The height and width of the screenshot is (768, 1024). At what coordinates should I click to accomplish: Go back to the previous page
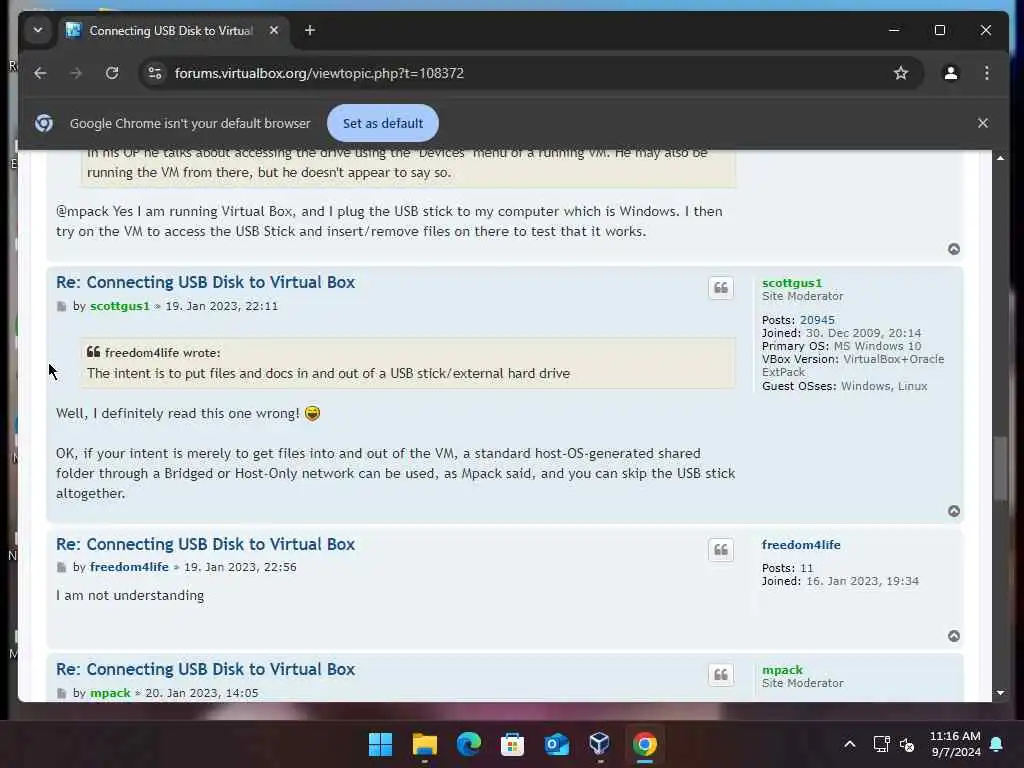40,73
